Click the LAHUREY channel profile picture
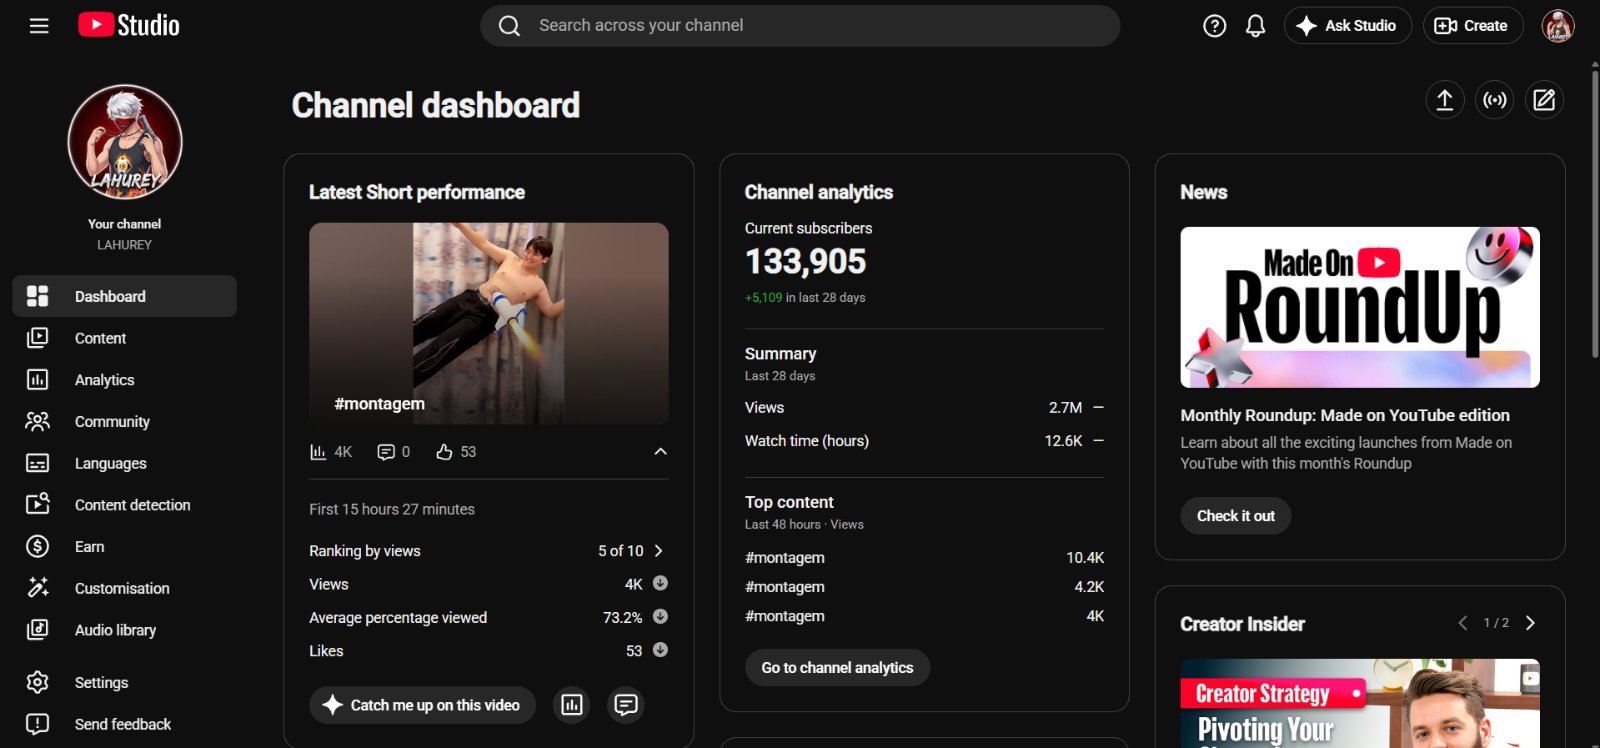1600x748 pixels. pos(125,142)
